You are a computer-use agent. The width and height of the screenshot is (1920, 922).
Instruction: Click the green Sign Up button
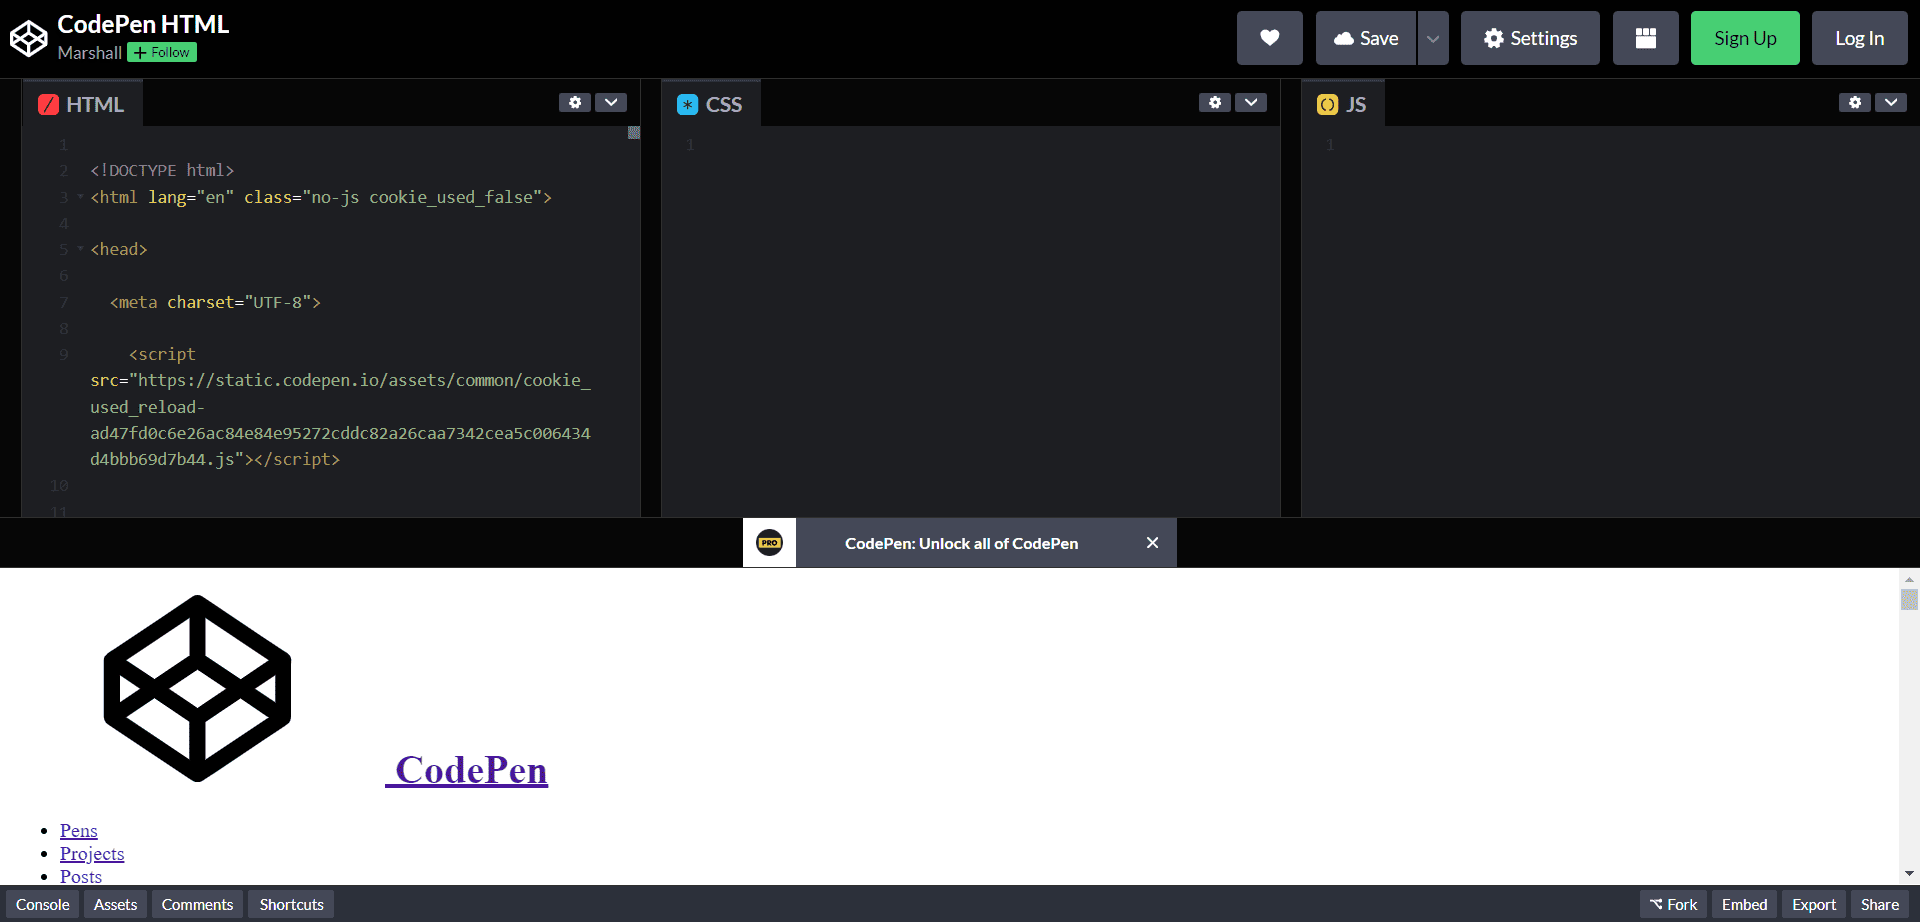pyautogui.click(x=1744, y=38)
